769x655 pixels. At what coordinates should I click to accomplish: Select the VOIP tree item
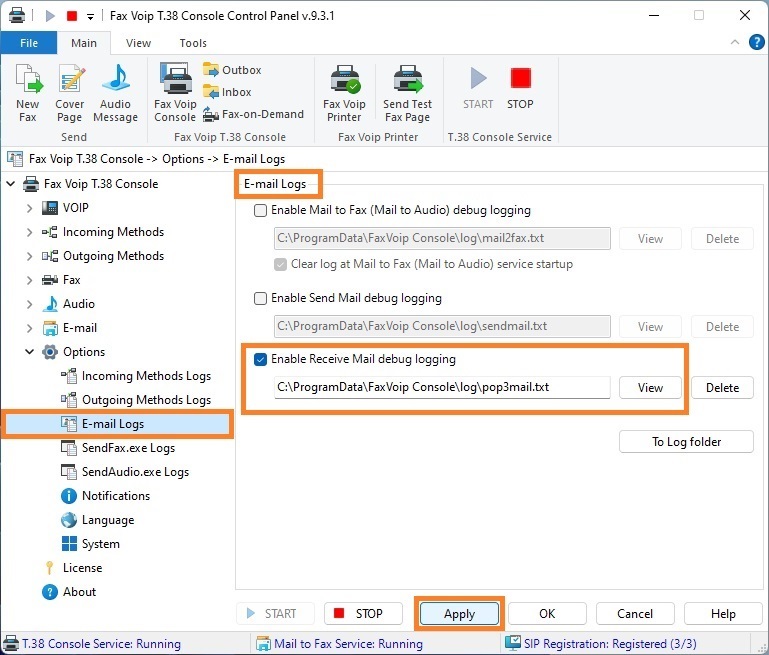[x=65, y=208]
